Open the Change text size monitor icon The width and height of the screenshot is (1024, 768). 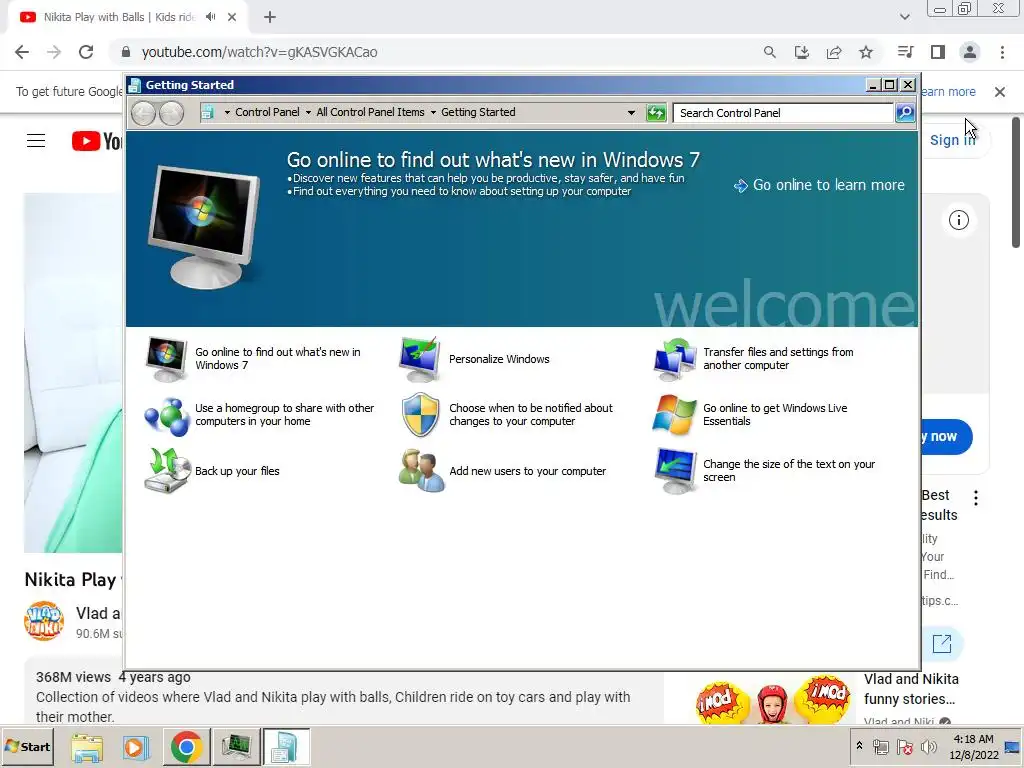pos(675,471)
